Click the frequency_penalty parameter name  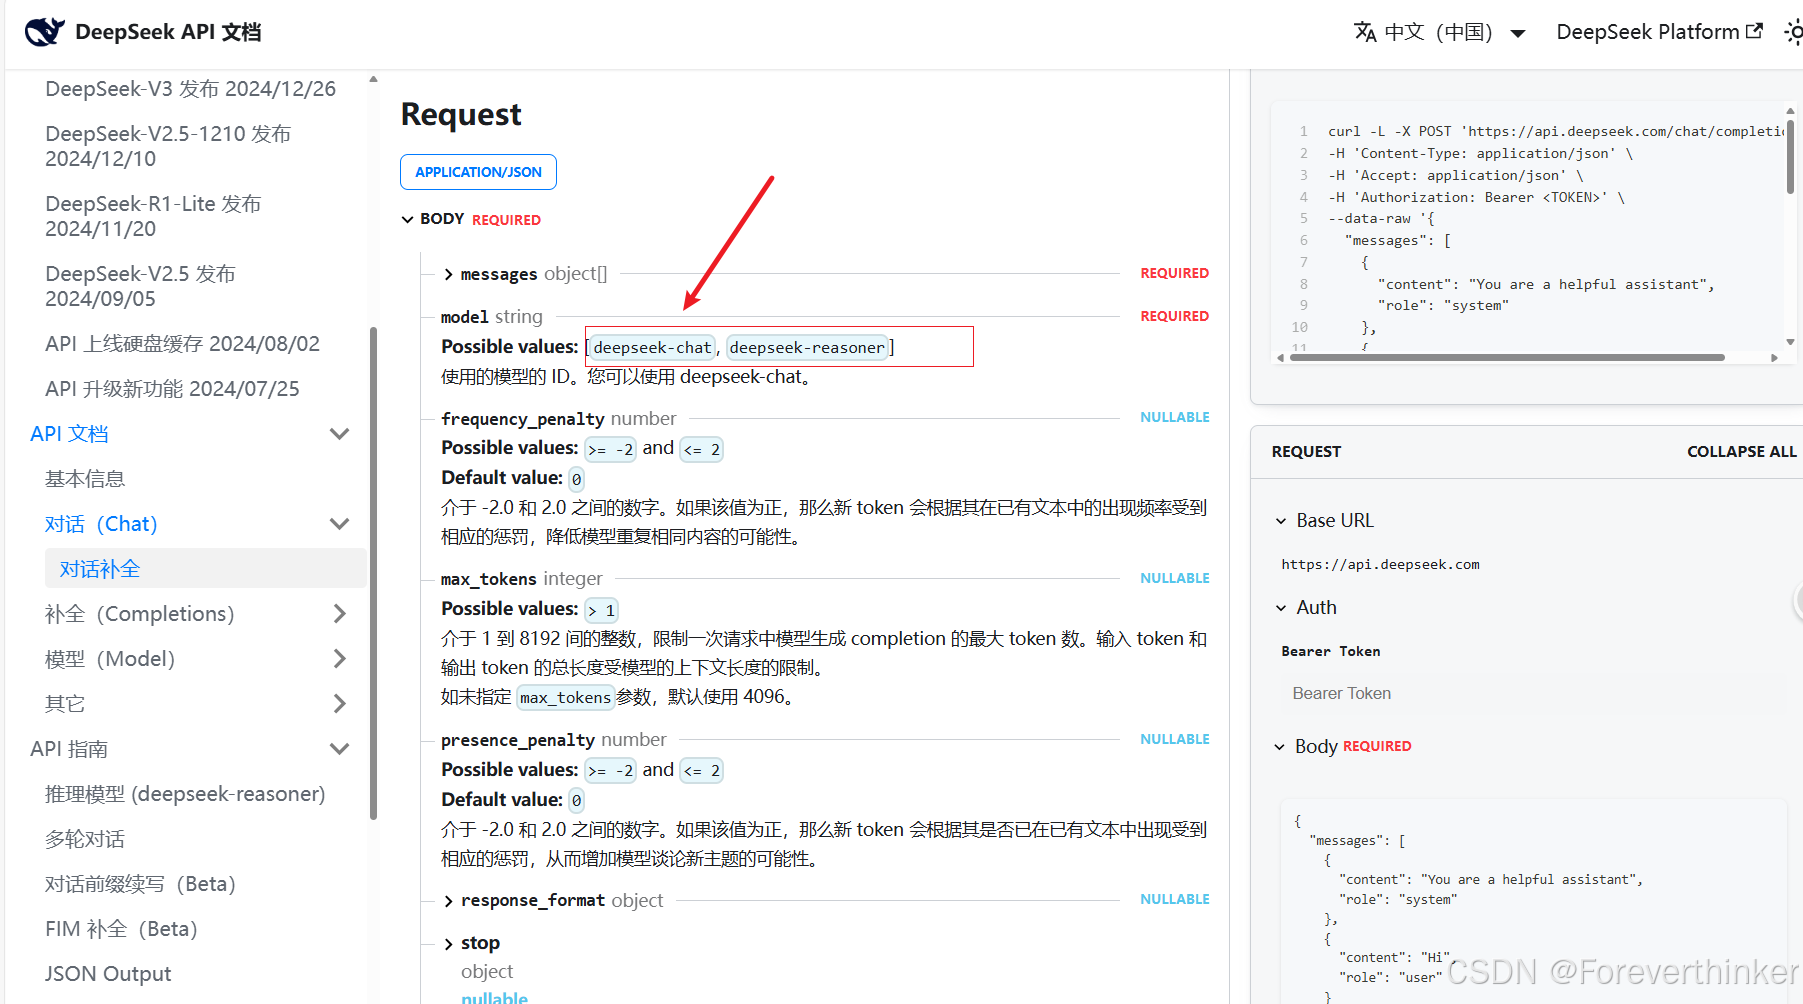click(x=522, y=419)
